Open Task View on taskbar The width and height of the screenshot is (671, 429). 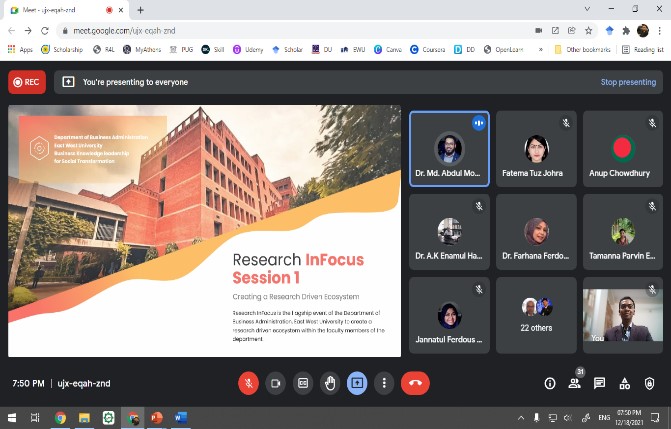pos(35,417)
